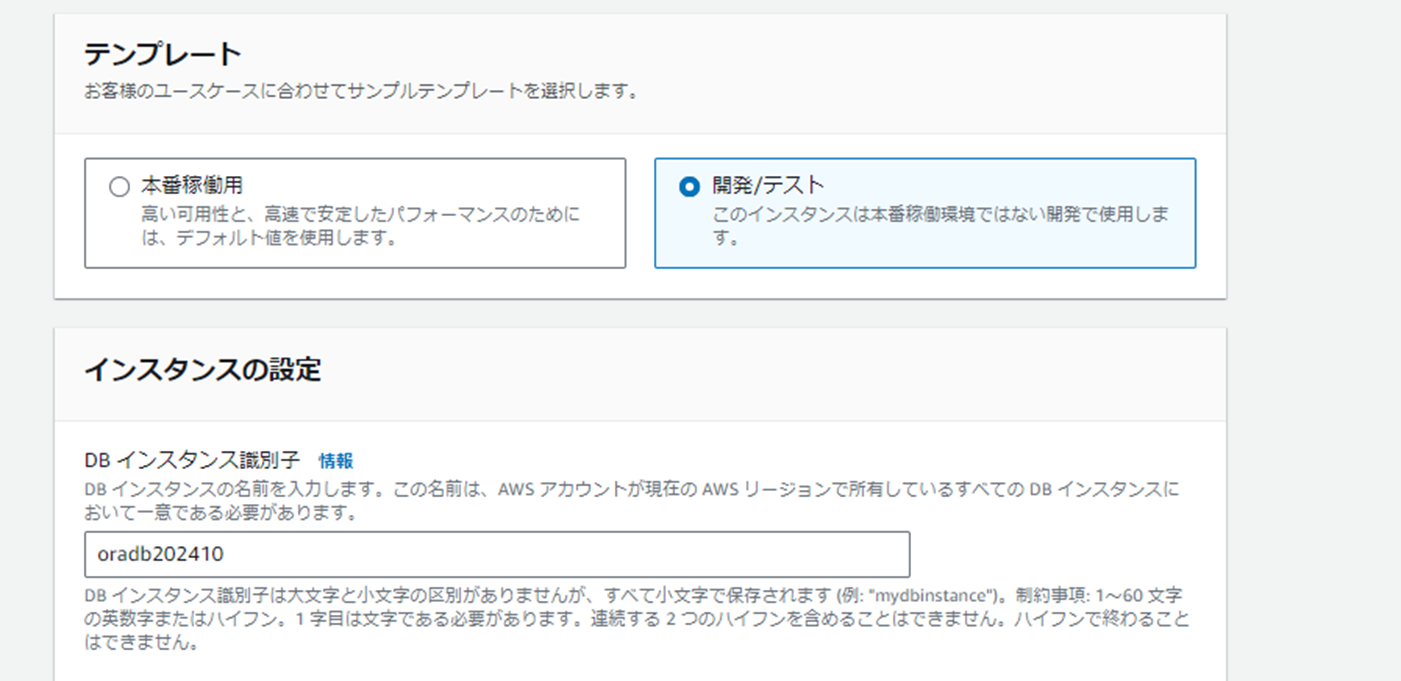Select the 本番稼働用 radio button
The height and width of the screenshot is (681, 1401).
pyautogui.click(x=119, y=187)
